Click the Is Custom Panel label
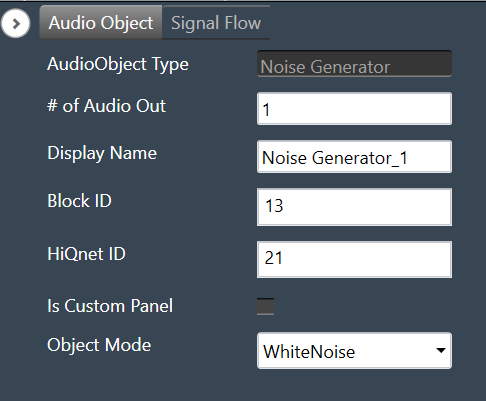 click(x=110, y=306)
